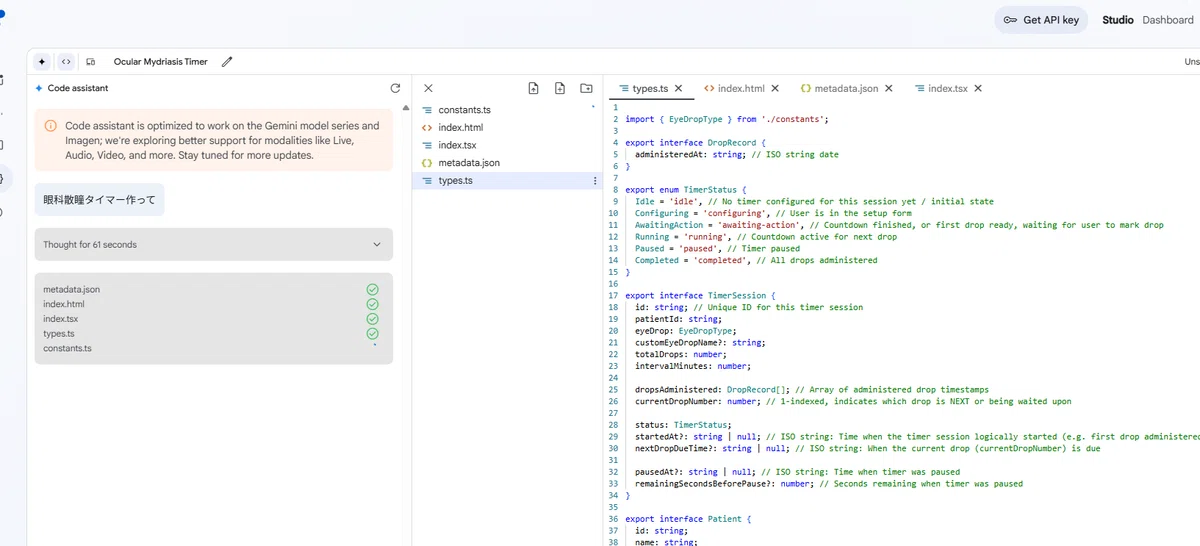Click the key icon in Get API key
Viewport: 1200px width, 546px height.
1009,20
